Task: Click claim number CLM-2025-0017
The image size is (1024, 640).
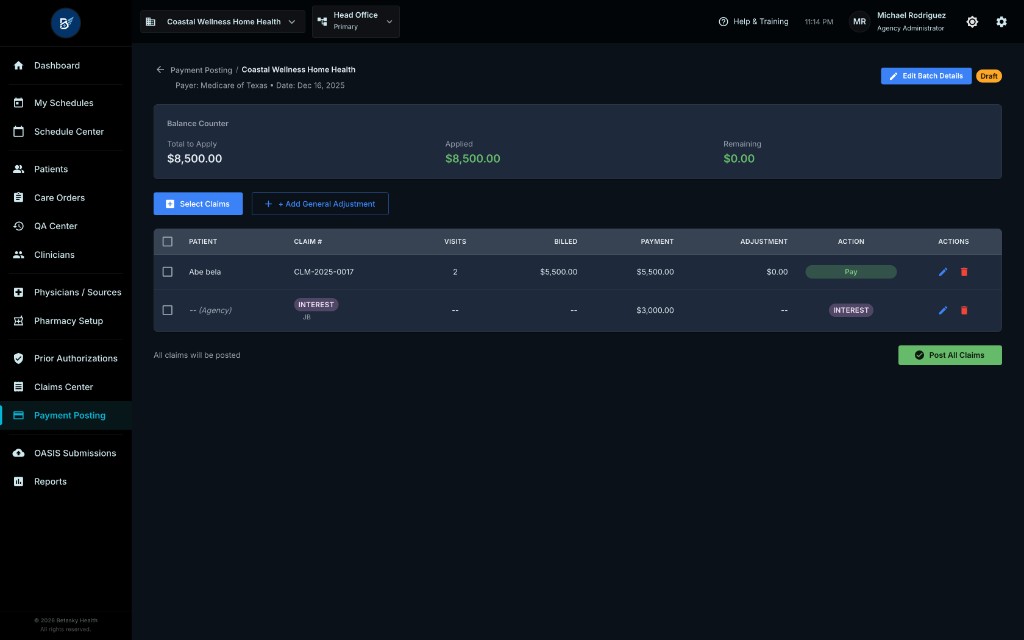Action: point(323,272)
